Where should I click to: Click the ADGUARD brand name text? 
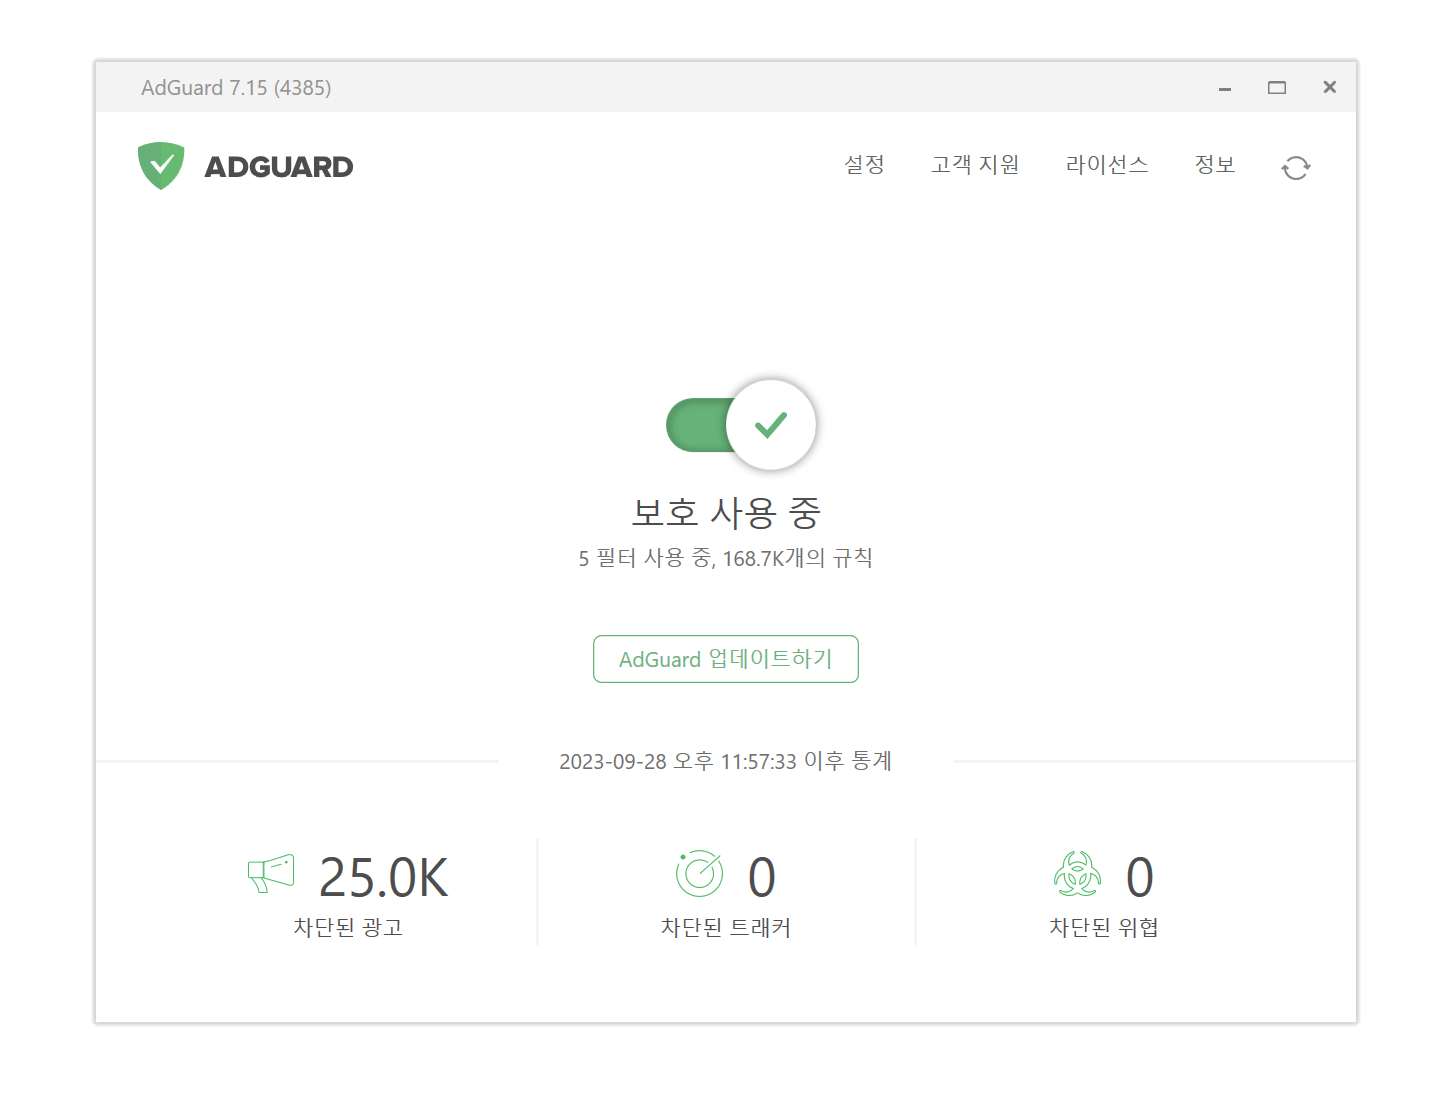click(279, 167)
